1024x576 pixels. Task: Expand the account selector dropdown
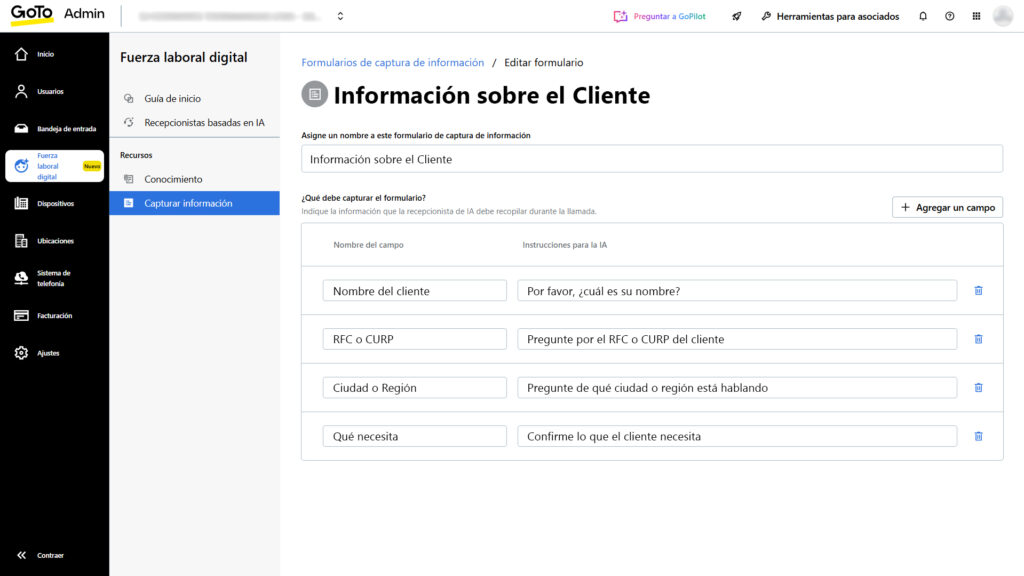[x=340, y=16]
